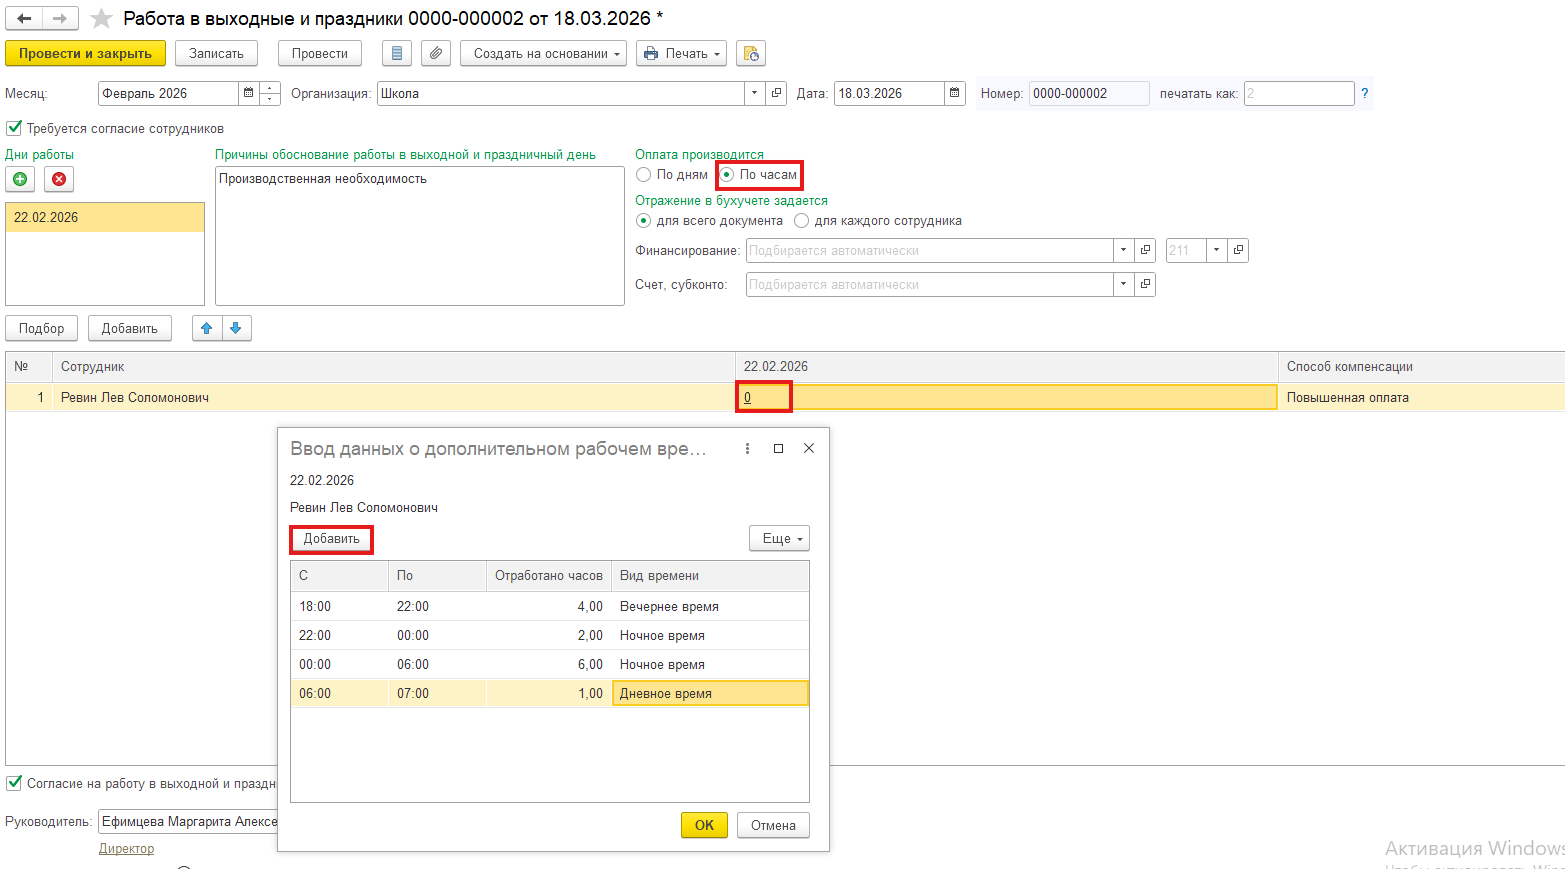Open the Директор position link
Viewport: 1565px width, 869px height.
[x=126, y=848]
